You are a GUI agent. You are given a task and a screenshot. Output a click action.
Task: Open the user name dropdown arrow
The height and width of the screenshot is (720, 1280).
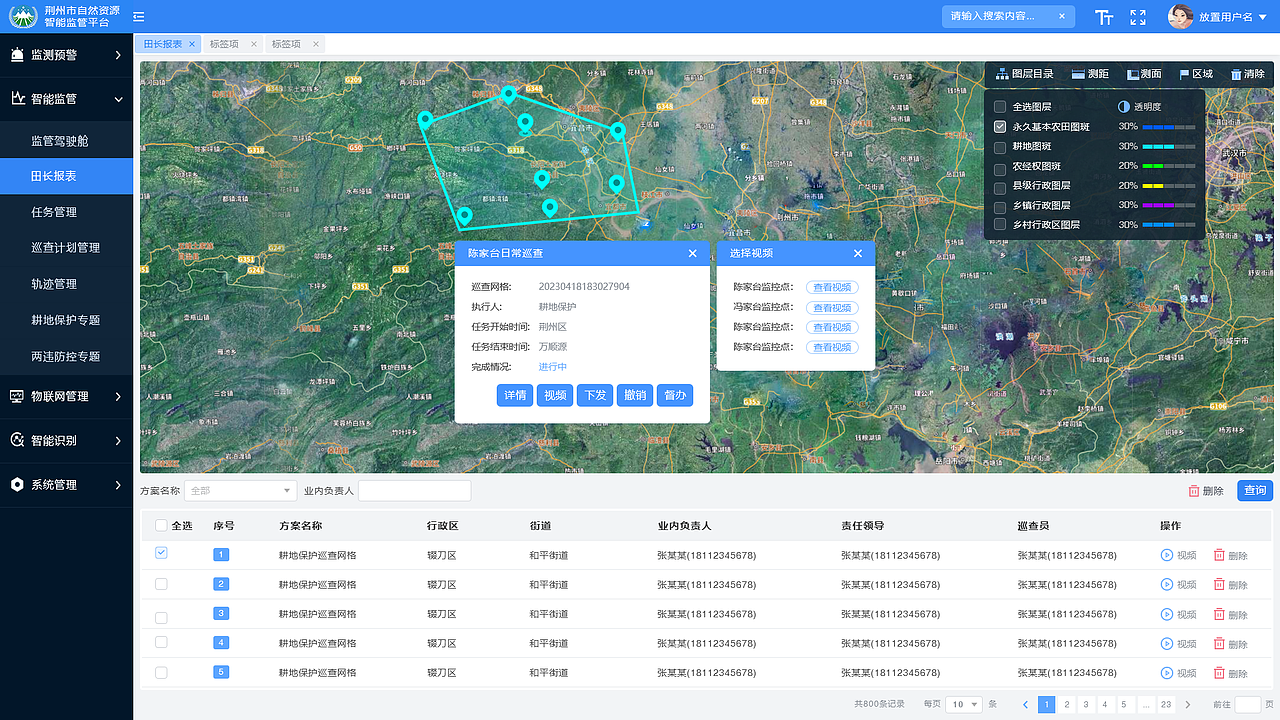click(1261, 18)
